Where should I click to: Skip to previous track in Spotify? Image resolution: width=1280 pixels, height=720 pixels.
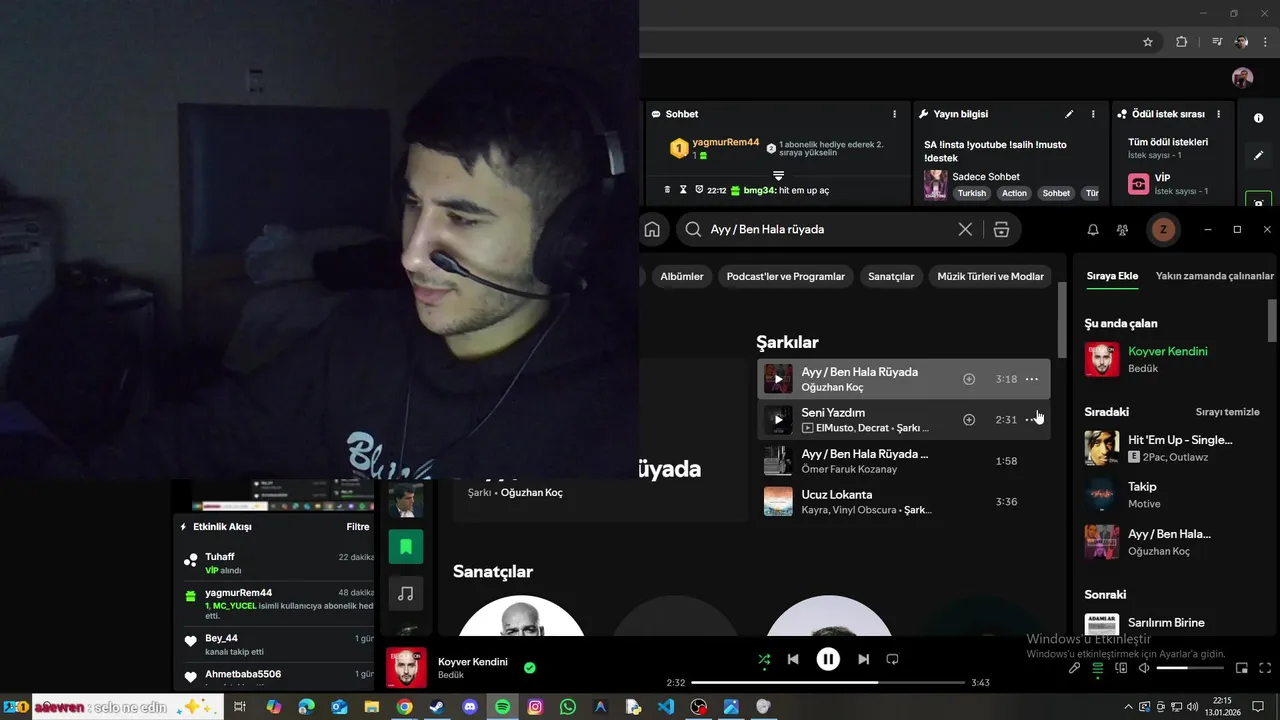point(793,659)
